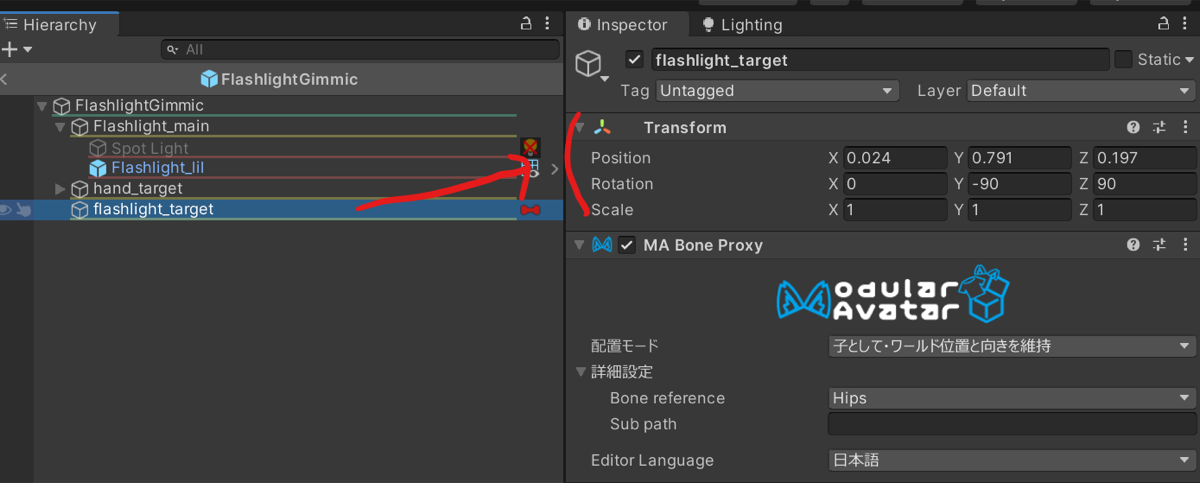Expand the hand_target tree item
Viewport: 1200px width, 483px height.
pyautogui.click(x=60, y=189)
